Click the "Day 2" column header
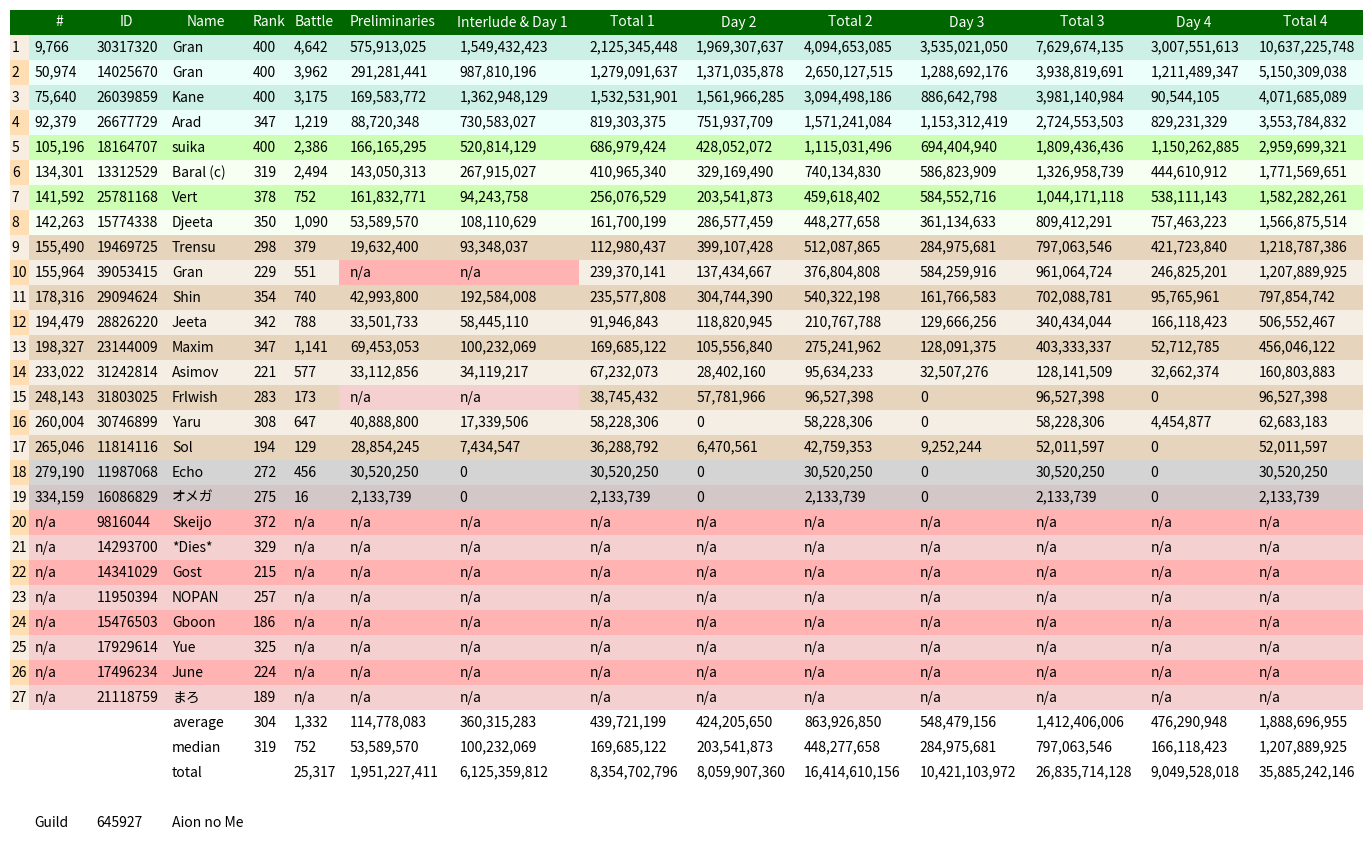The height and width of the screenshot is (845, 1372). (739, 21)
